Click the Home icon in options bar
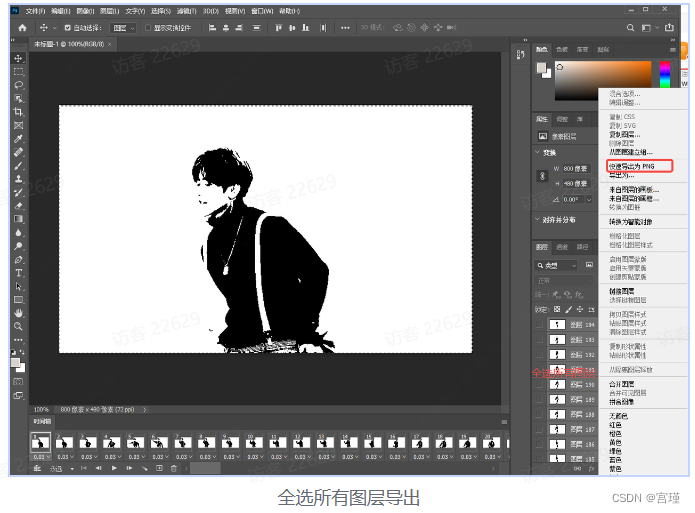 pos(22,27)
